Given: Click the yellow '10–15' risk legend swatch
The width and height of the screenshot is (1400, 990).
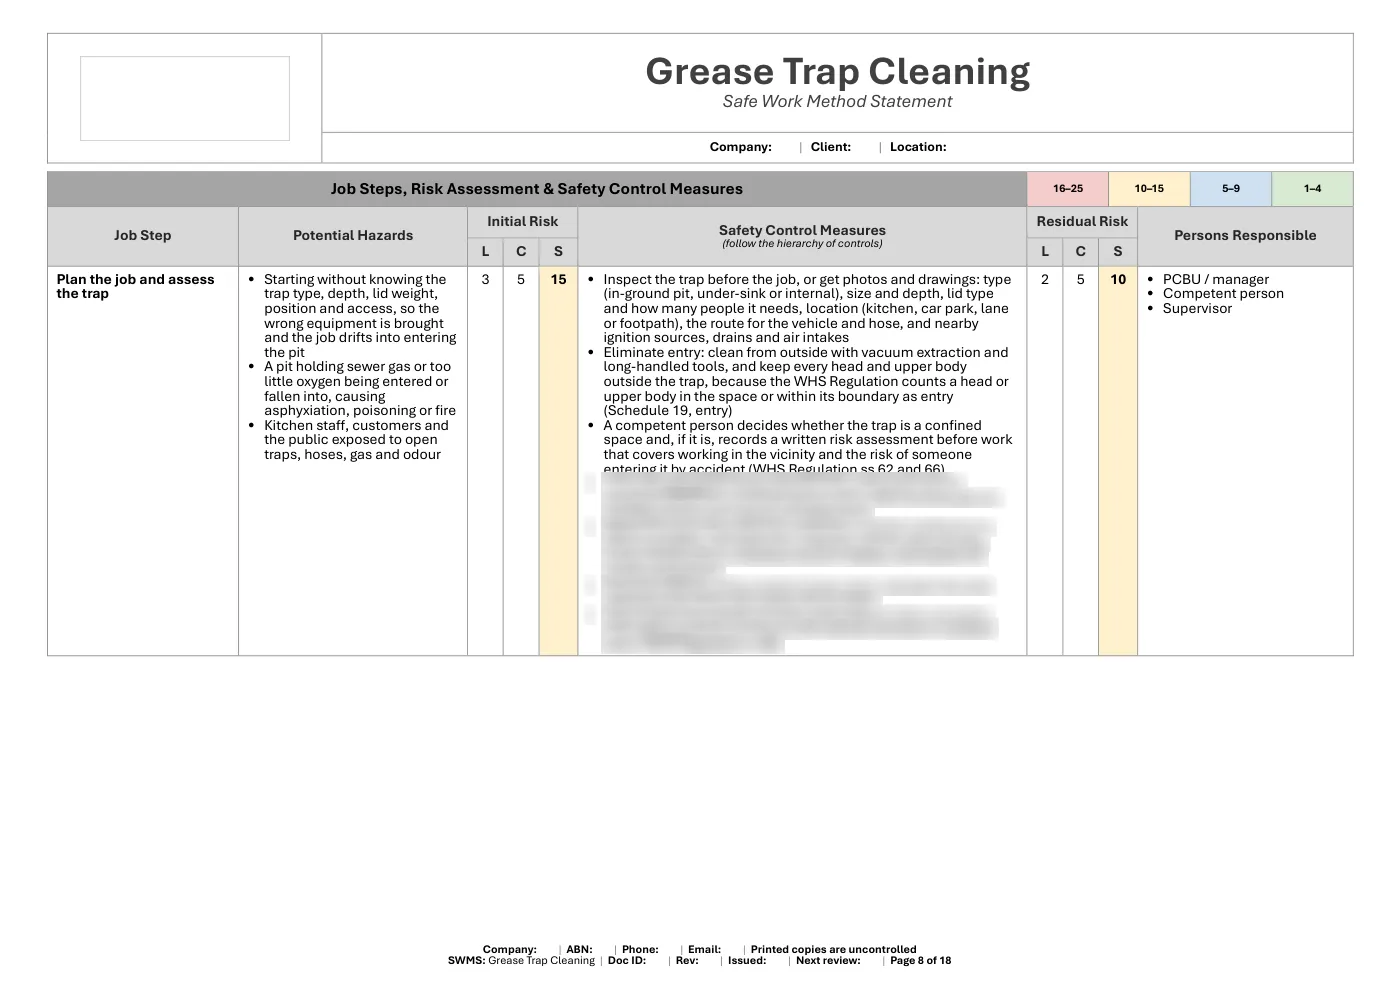Looking at the screenshot, I should (x=1149, y=189).
